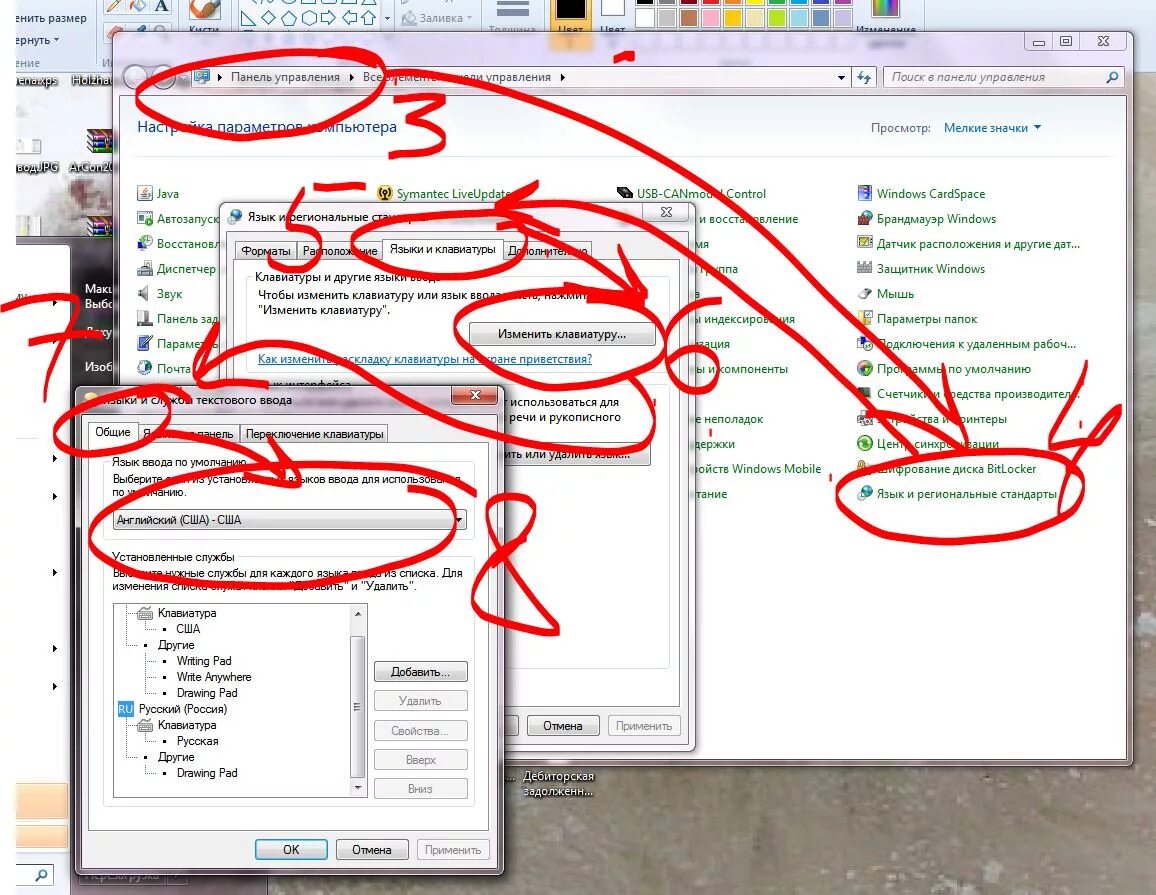Click the refresh button beside address bar
Image resolution: width=1156 pixels, height=895 pixels.
pyautogui.click(x=864, y=77)
